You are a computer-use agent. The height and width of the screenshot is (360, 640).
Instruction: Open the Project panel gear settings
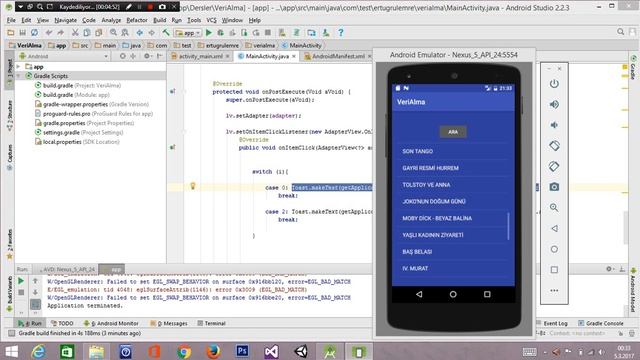[147, 56]
